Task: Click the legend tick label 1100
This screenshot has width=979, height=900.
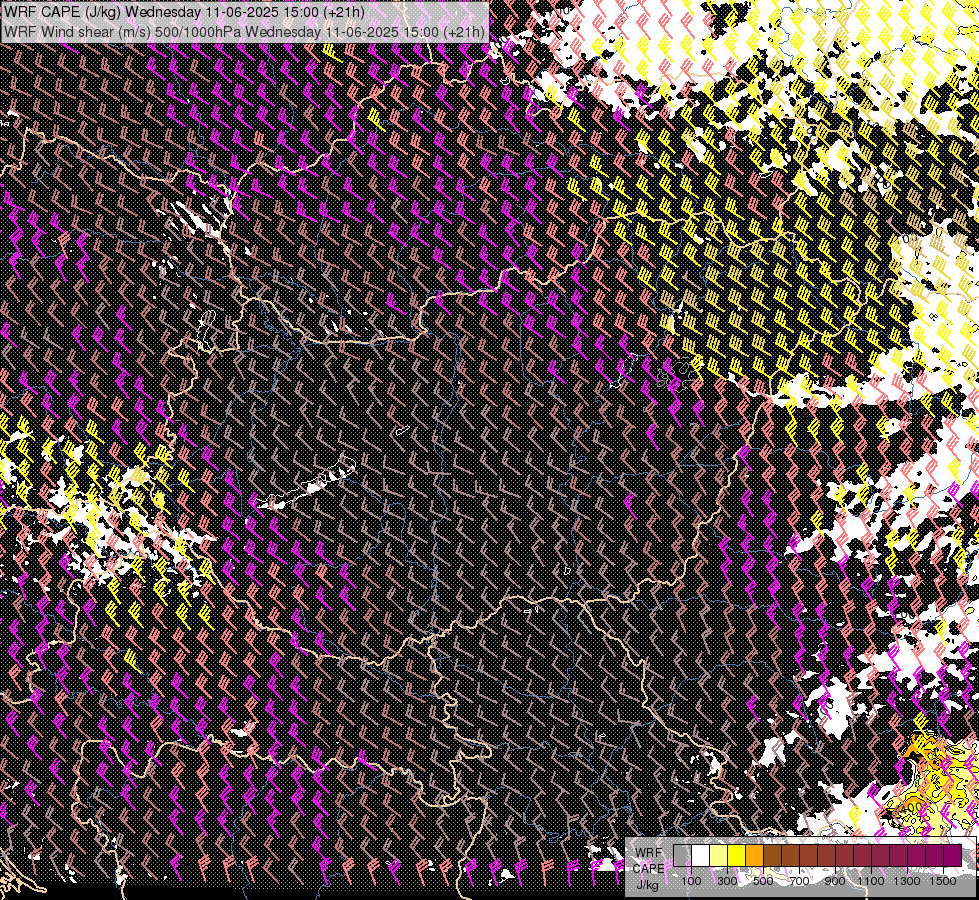Action: click(871, 881)
